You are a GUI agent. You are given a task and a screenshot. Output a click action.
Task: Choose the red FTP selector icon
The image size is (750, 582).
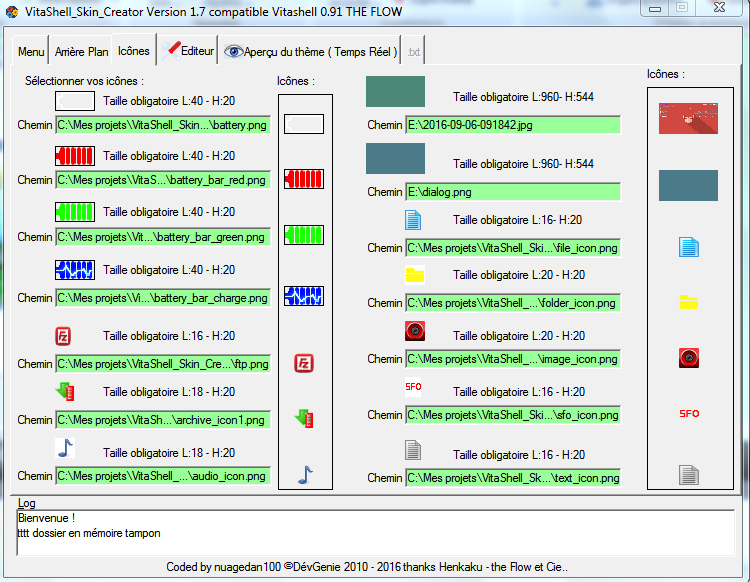point(63,336)
